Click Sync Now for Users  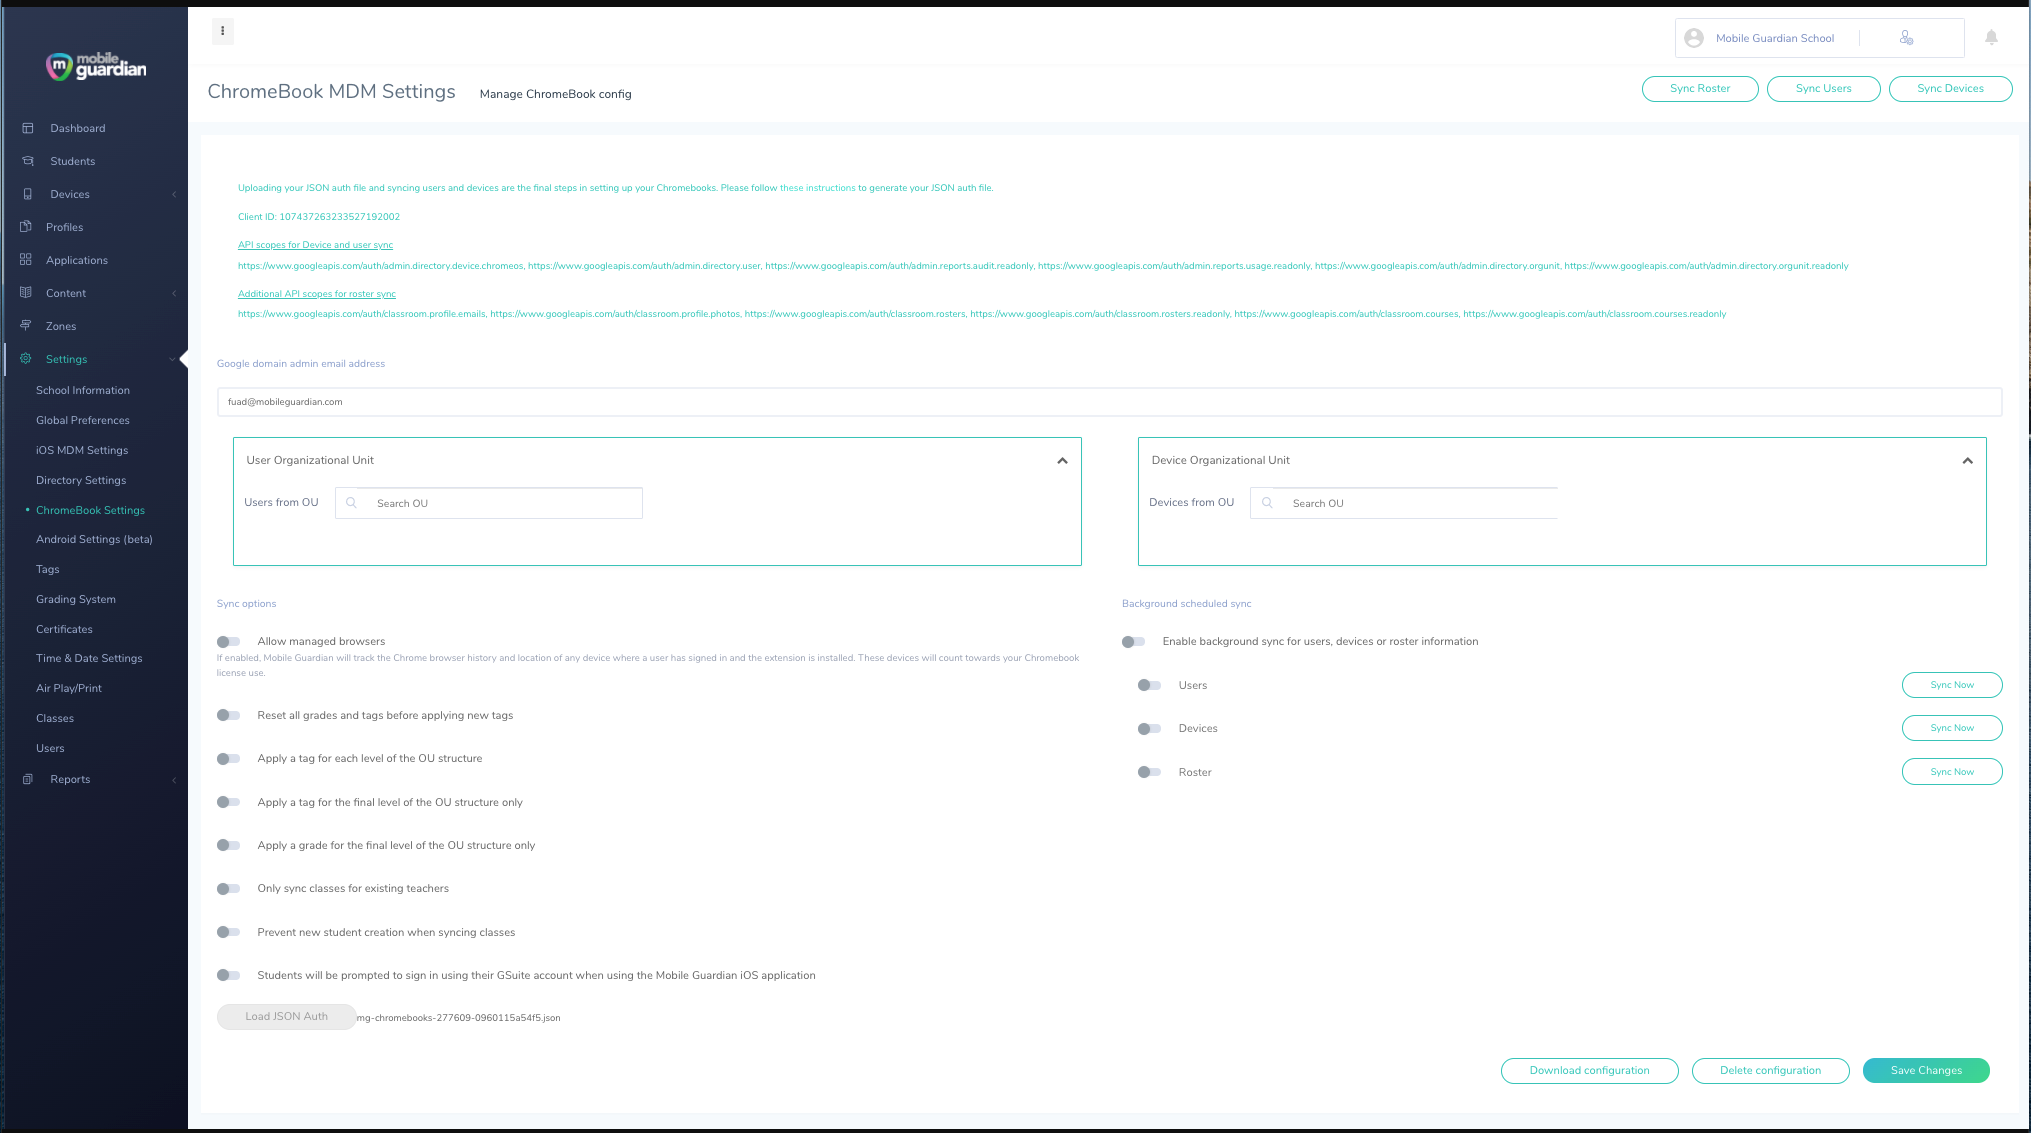(1951, 685)
